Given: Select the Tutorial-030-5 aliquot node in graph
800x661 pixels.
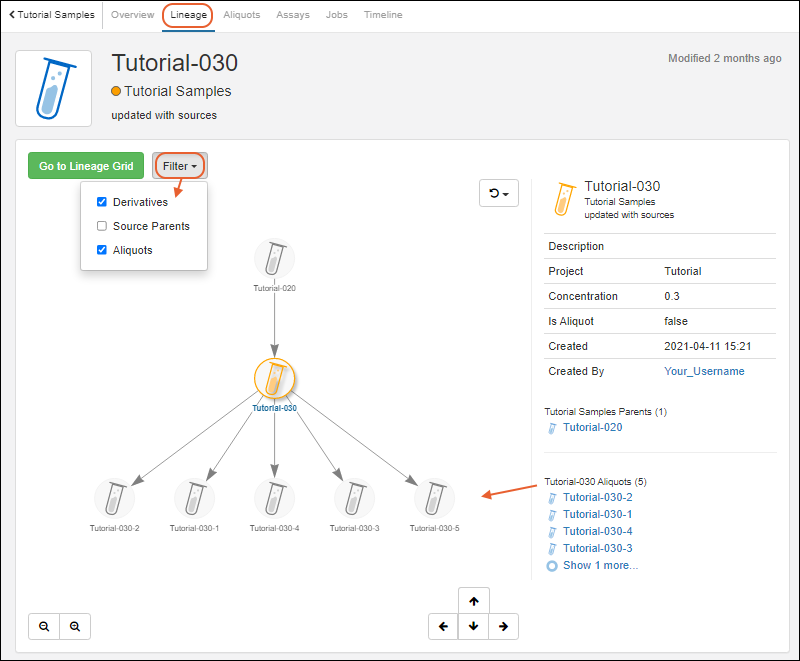Looking at the screenshot, I should click(434, 498).
